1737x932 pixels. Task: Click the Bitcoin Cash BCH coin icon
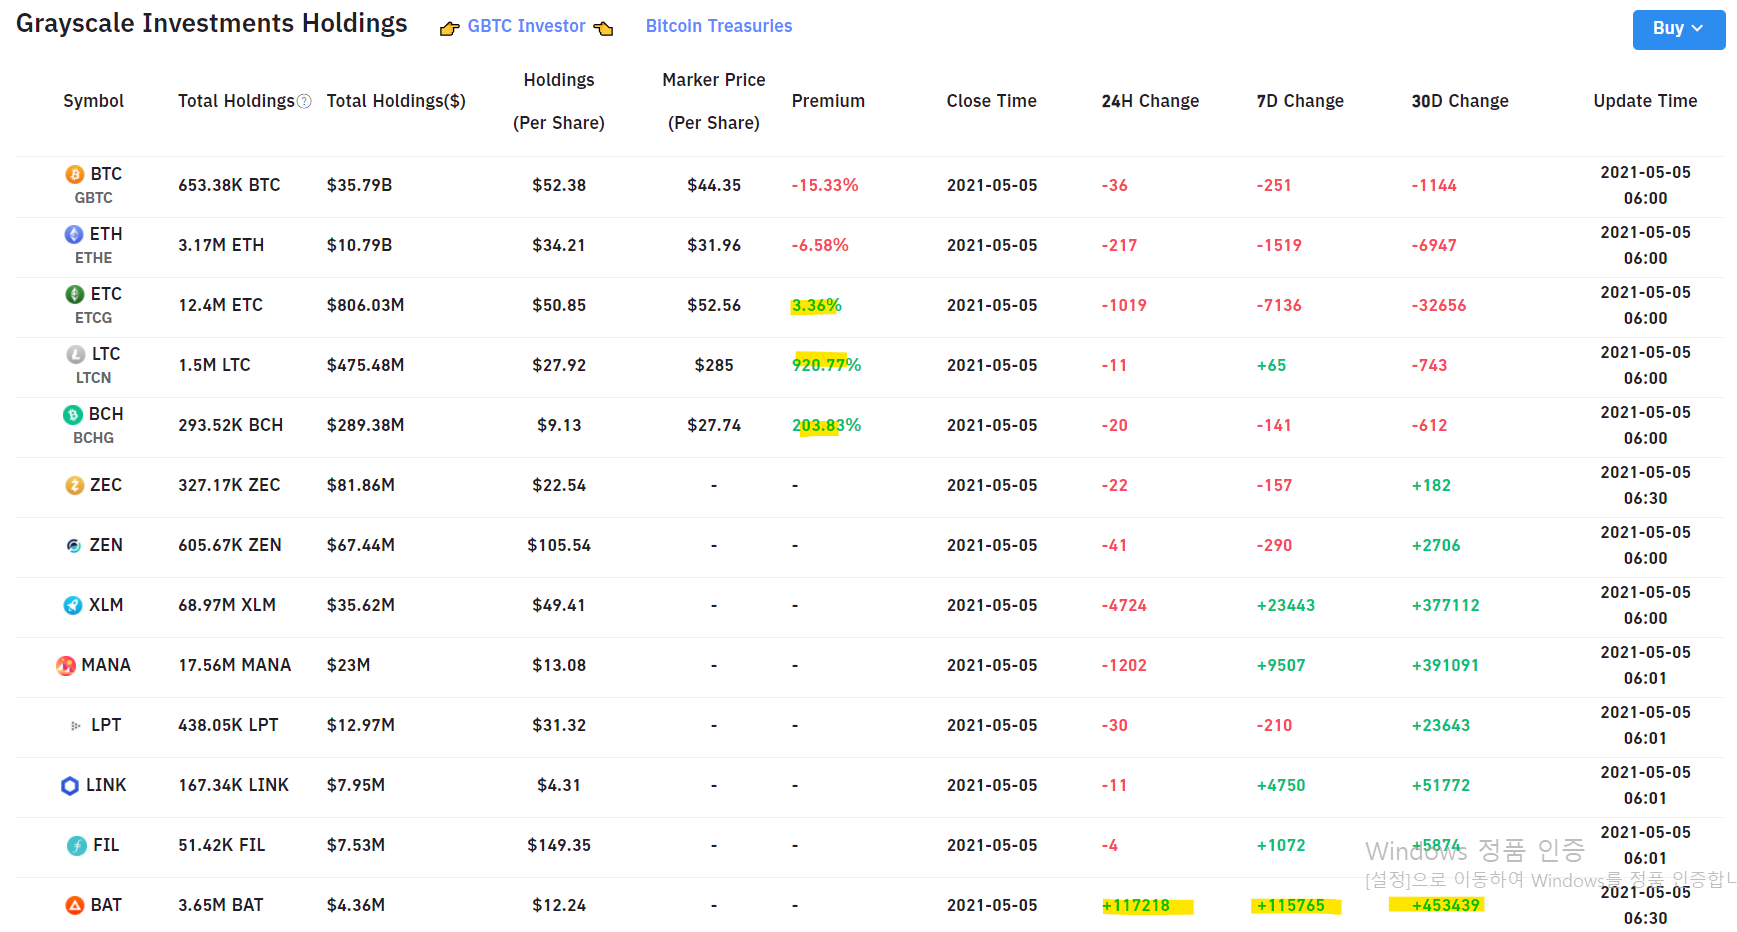click(x=73, y=414)
